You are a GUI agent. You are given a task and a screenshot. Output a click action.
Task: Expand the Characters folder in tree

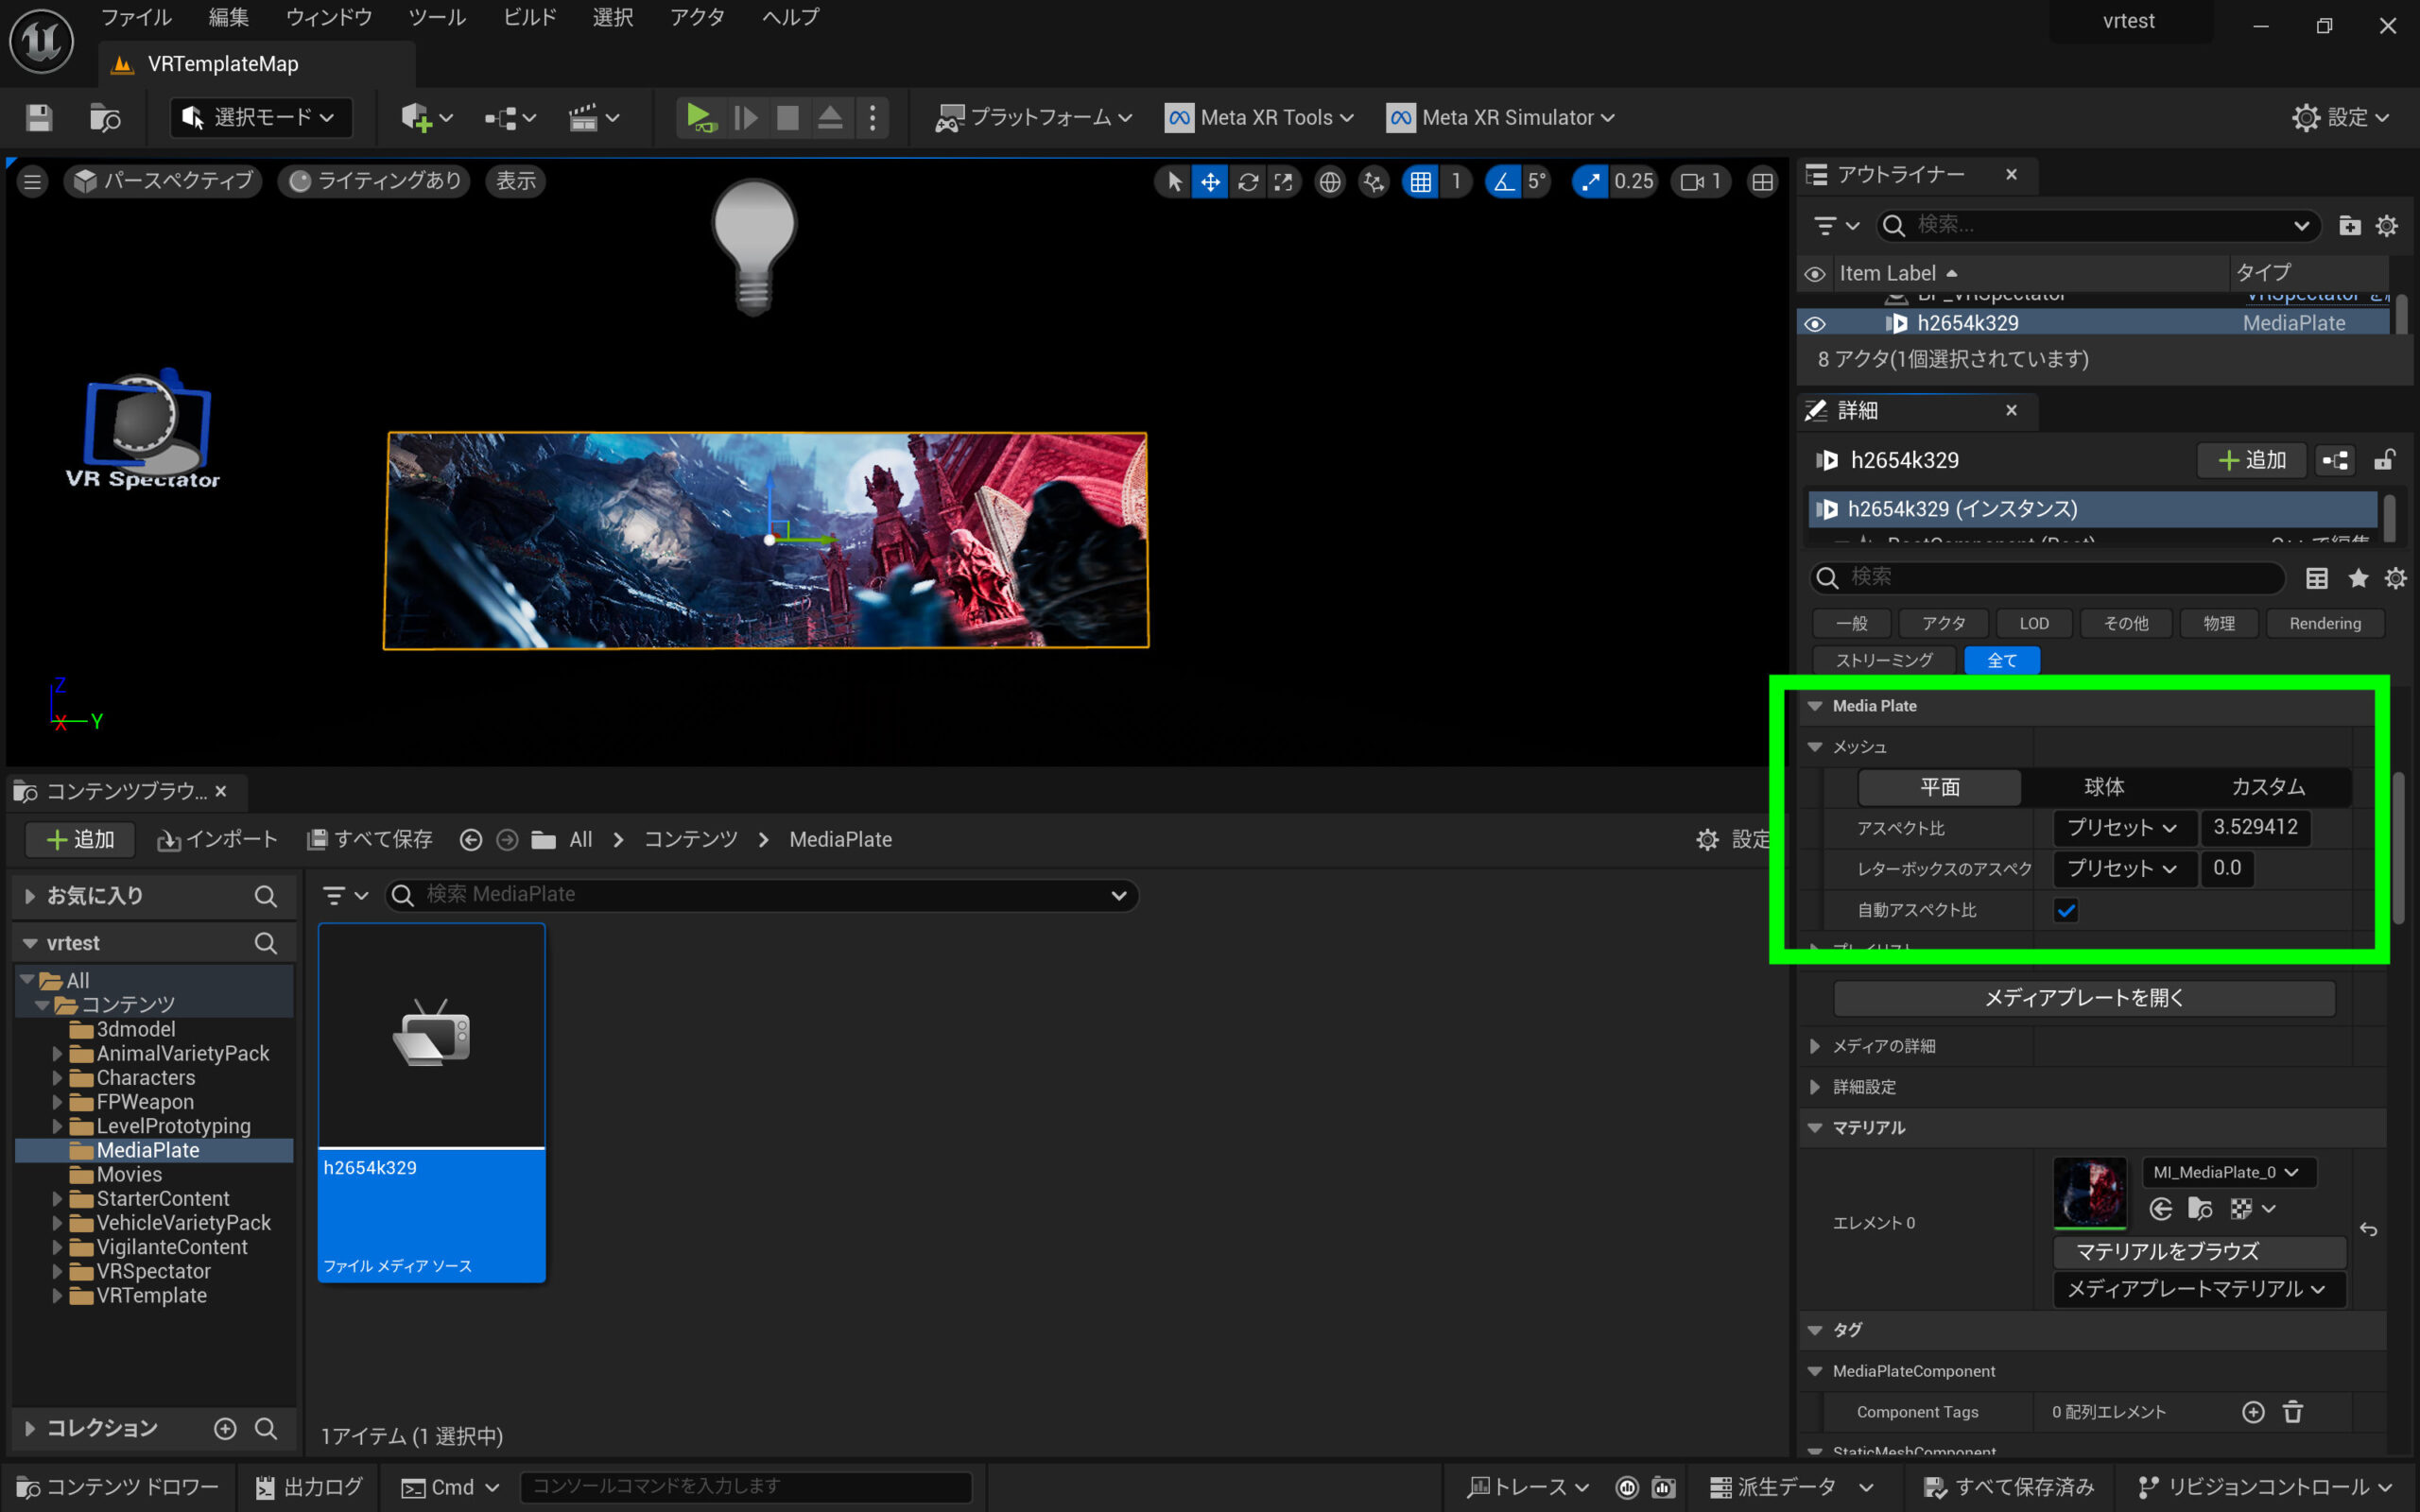tap(57, 1078)
